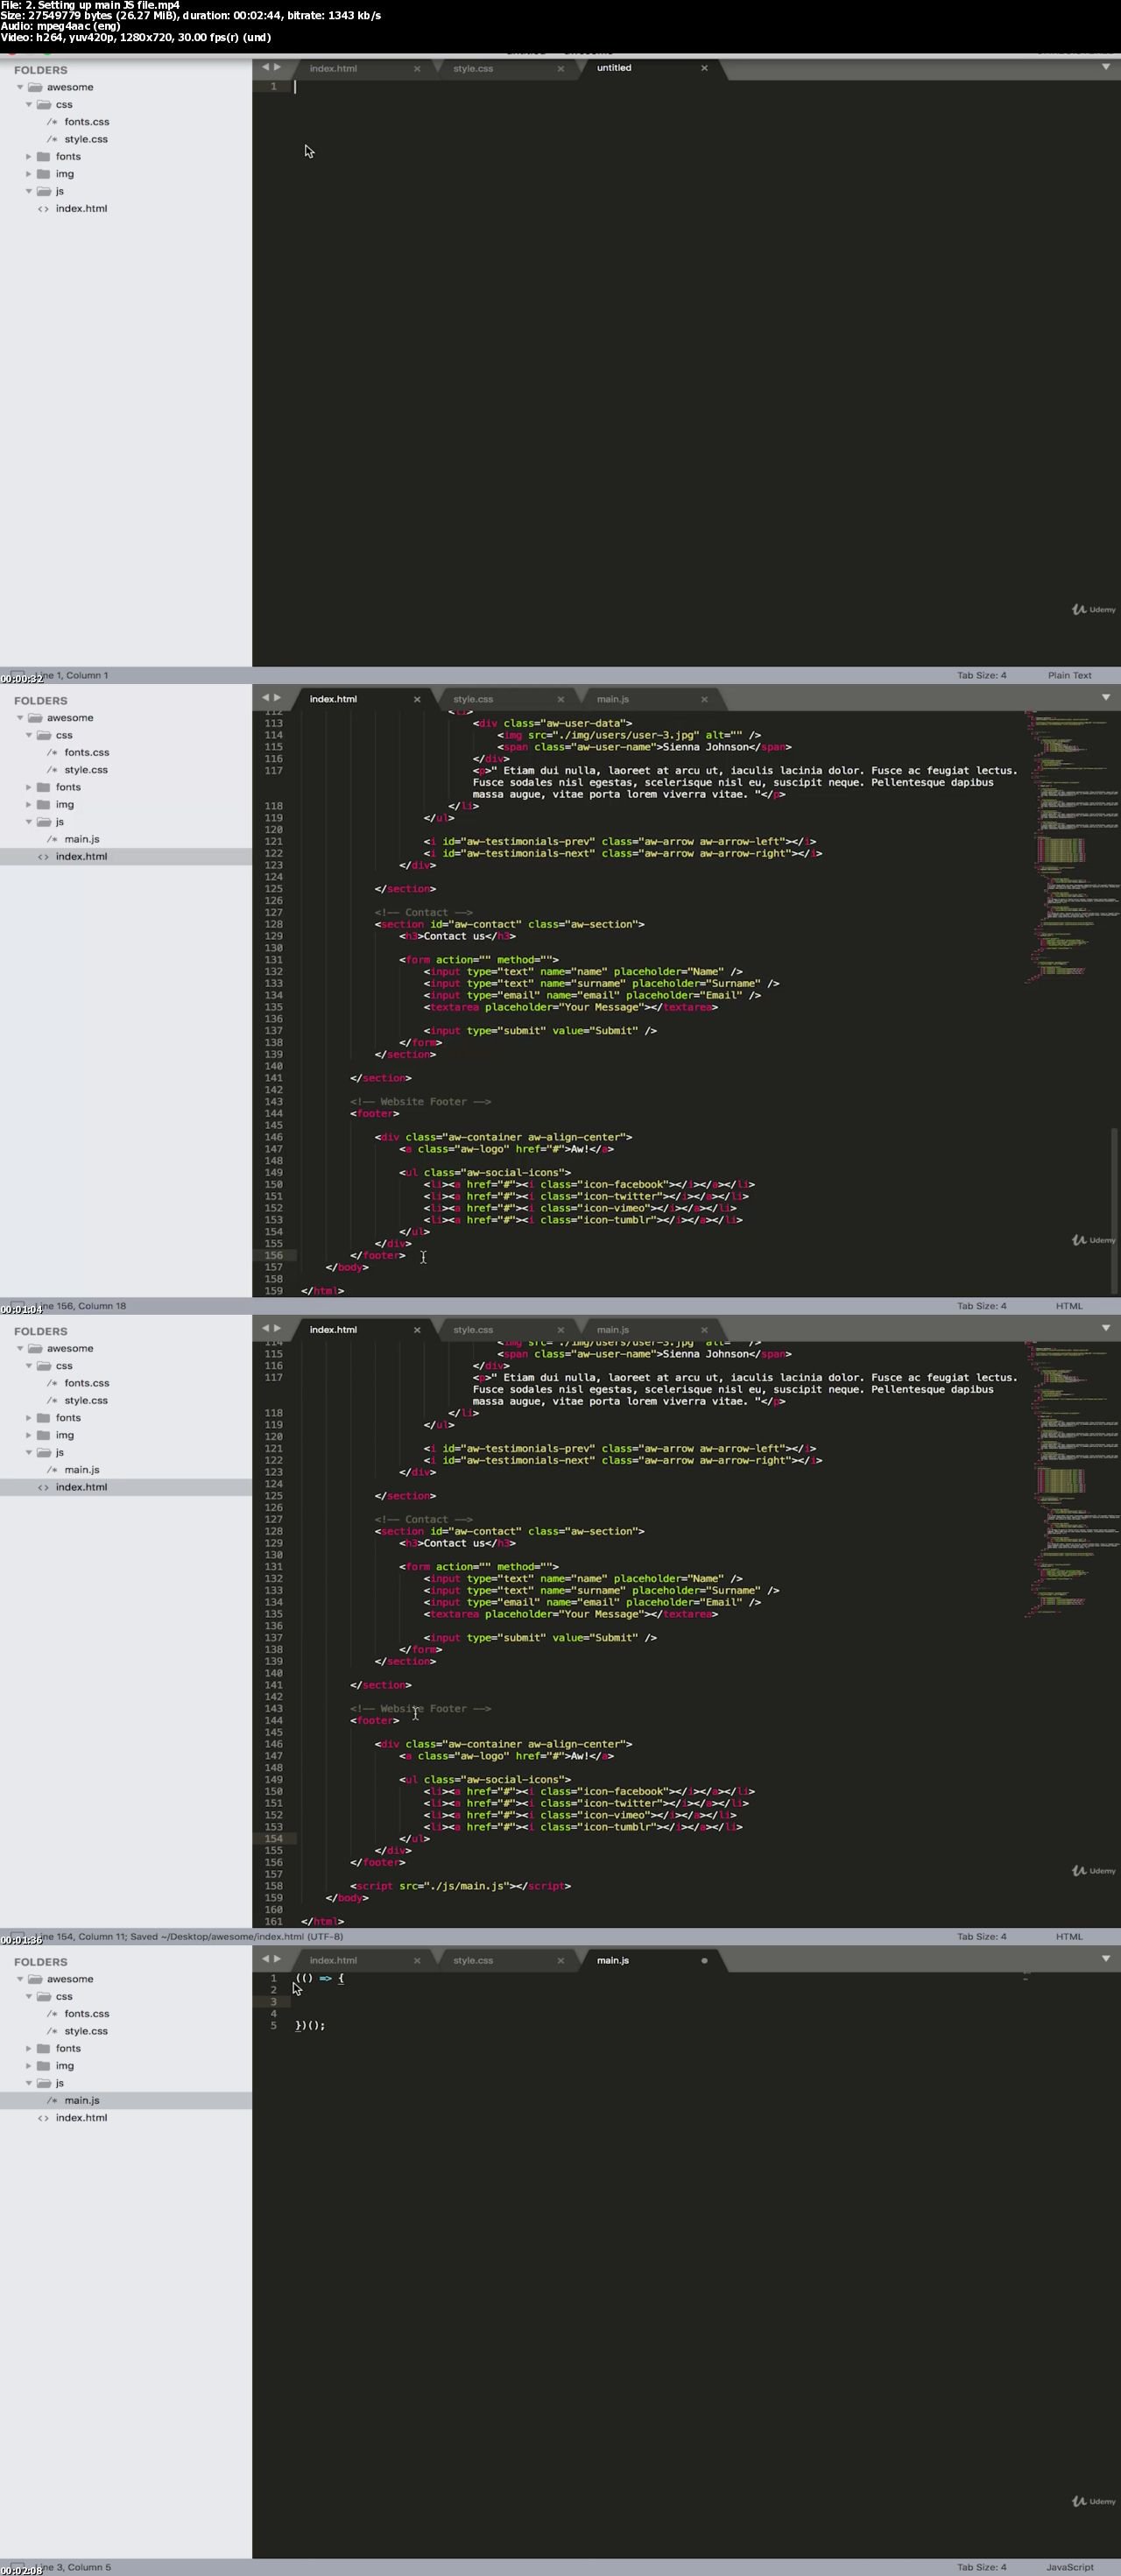Expand the fonts folder in the 00:01:04 frame
Viewport: 1121px width, 2576px height.
[29, 787]
